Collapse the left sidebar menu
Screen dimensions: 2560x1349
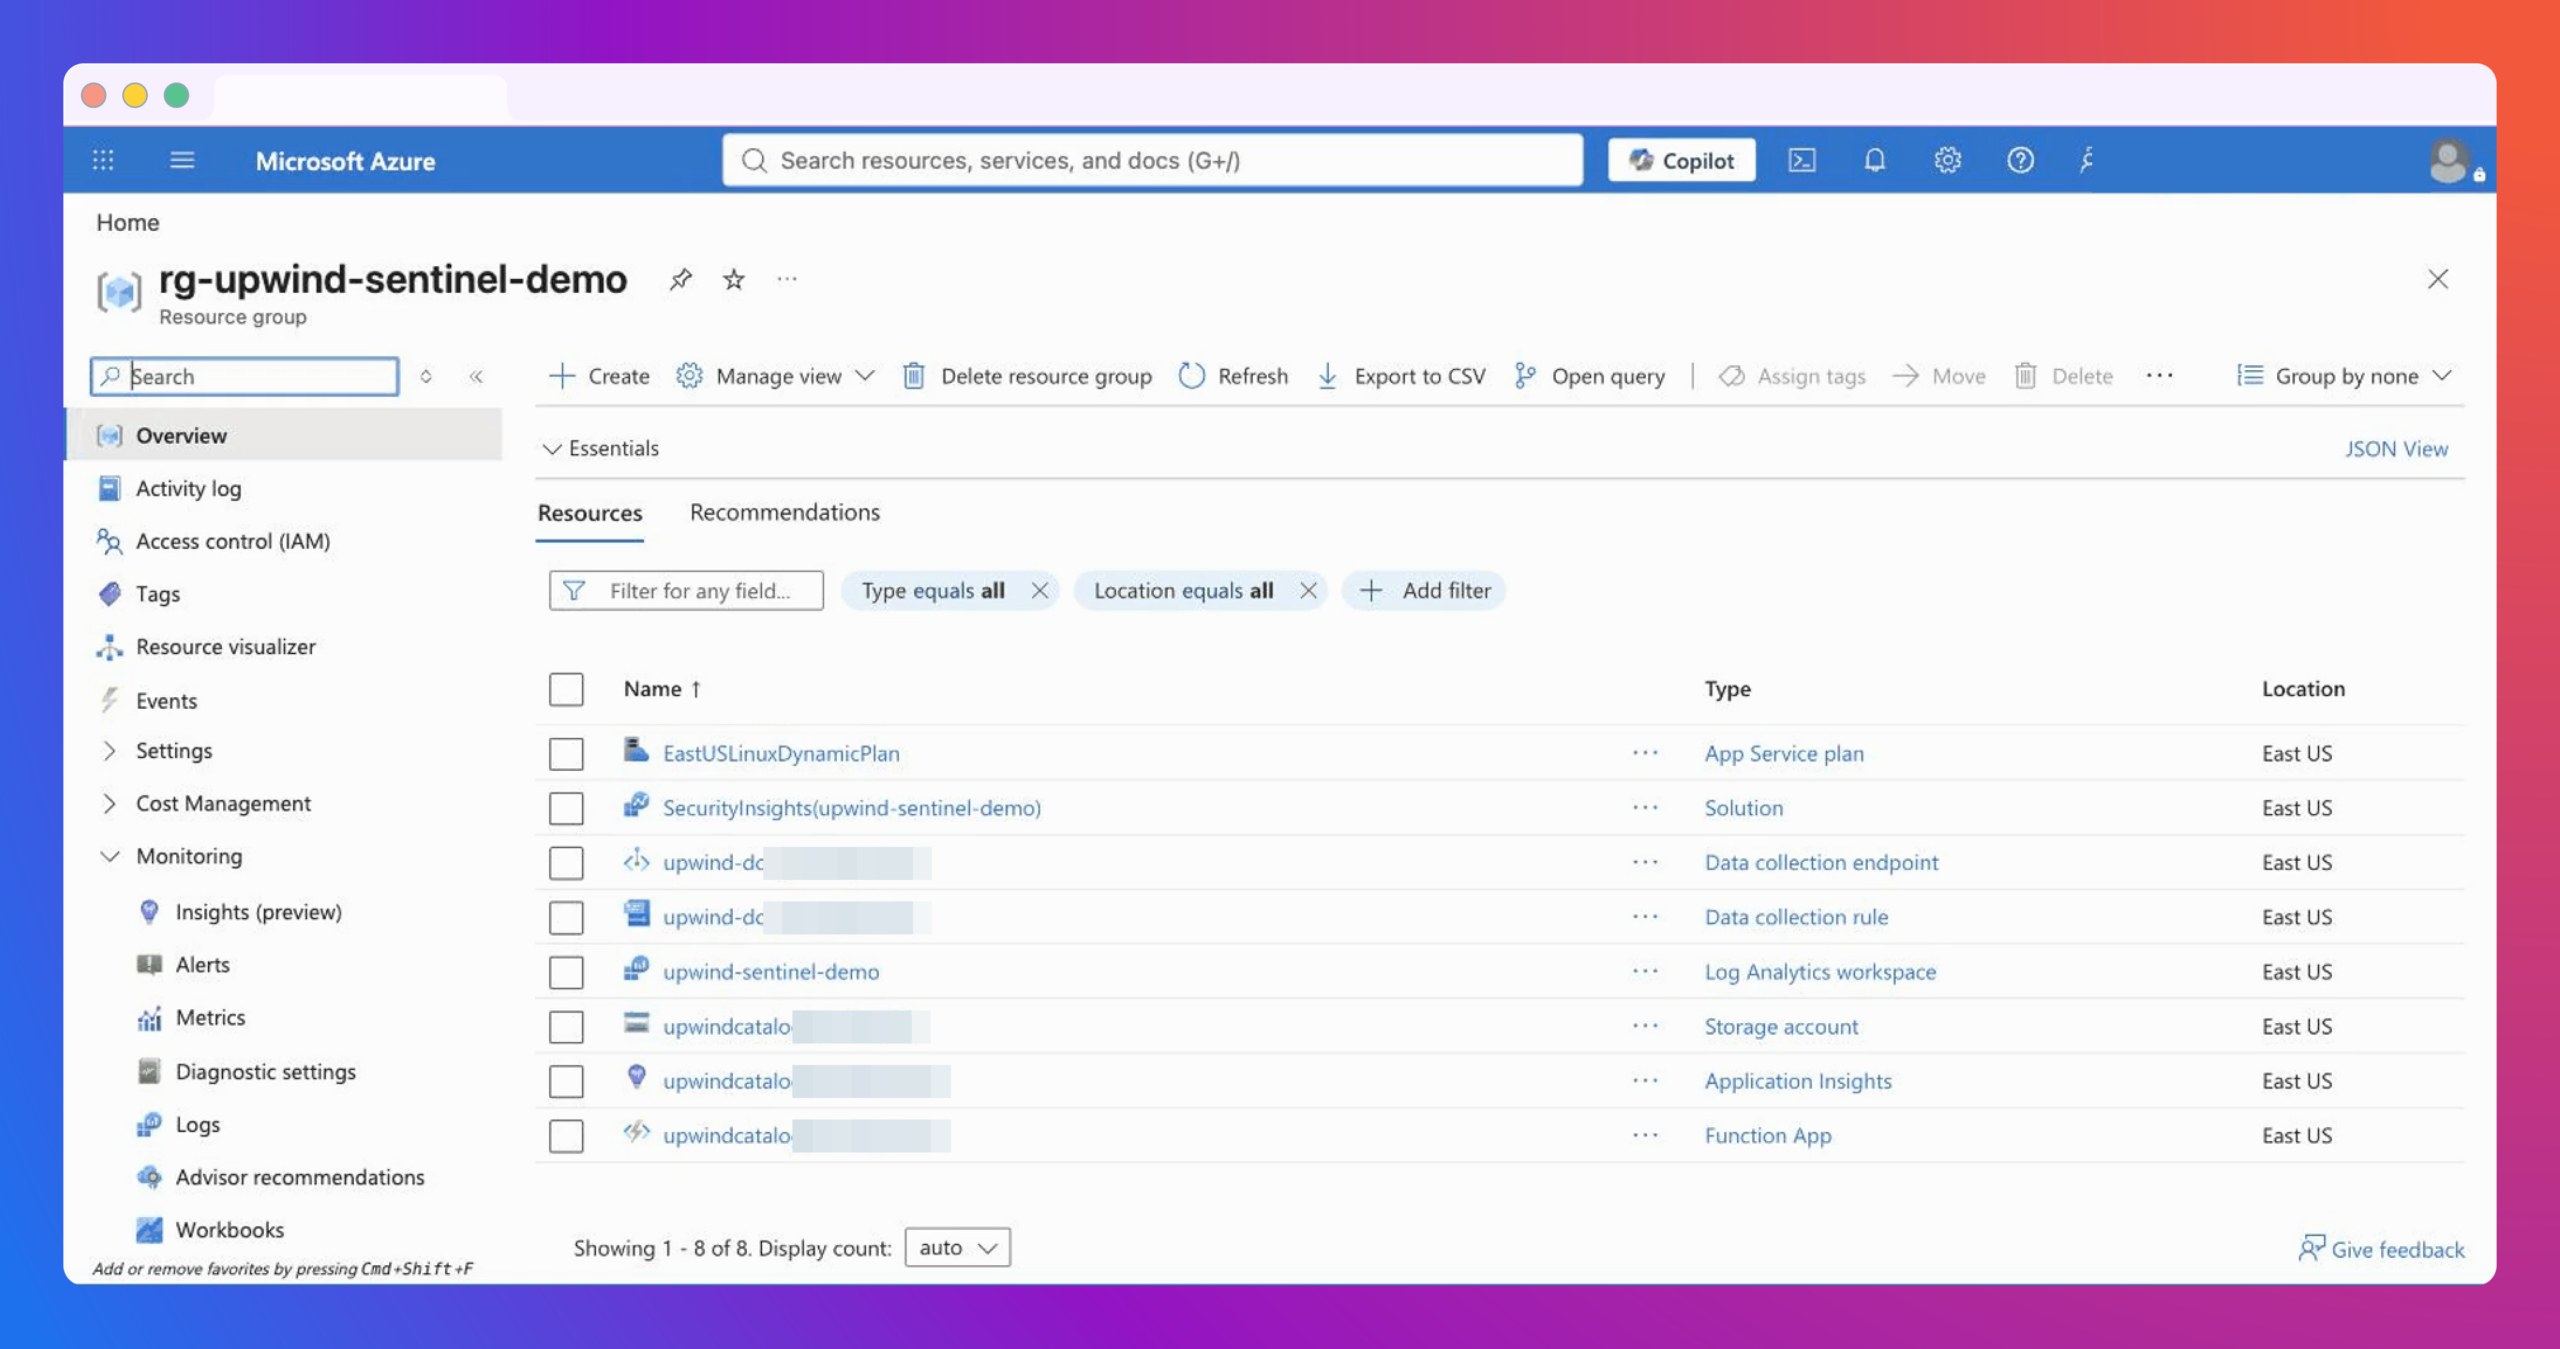(476, 376)
